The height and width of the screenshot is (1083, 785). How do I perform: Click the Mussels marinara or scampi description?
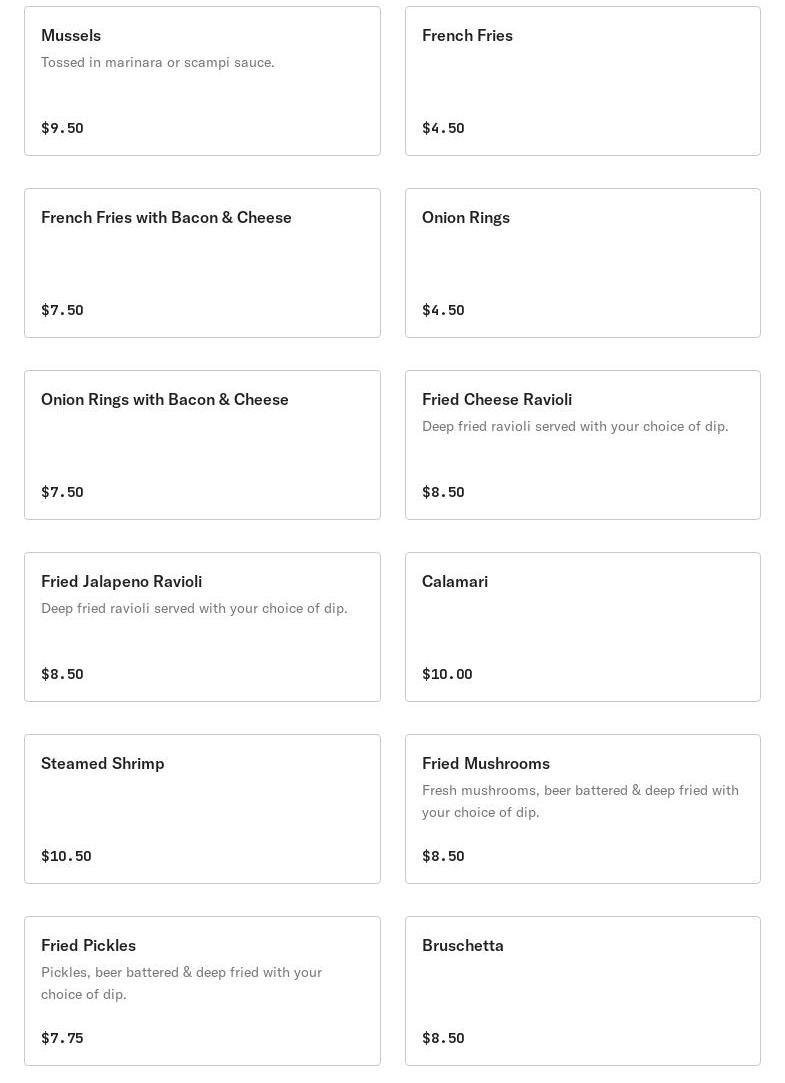[x=157, y=62]
